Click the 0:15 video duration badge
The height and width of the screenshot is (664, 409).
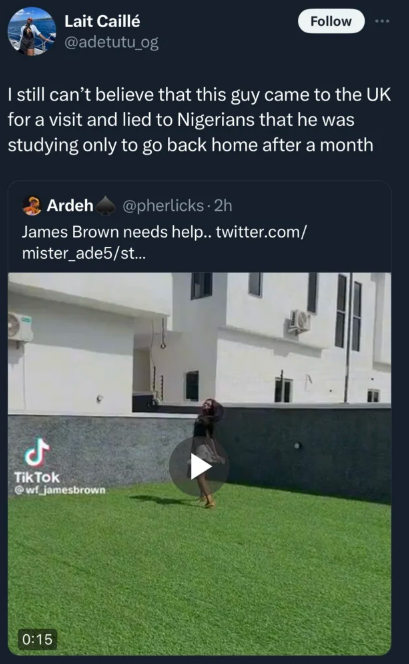(37, 639)
